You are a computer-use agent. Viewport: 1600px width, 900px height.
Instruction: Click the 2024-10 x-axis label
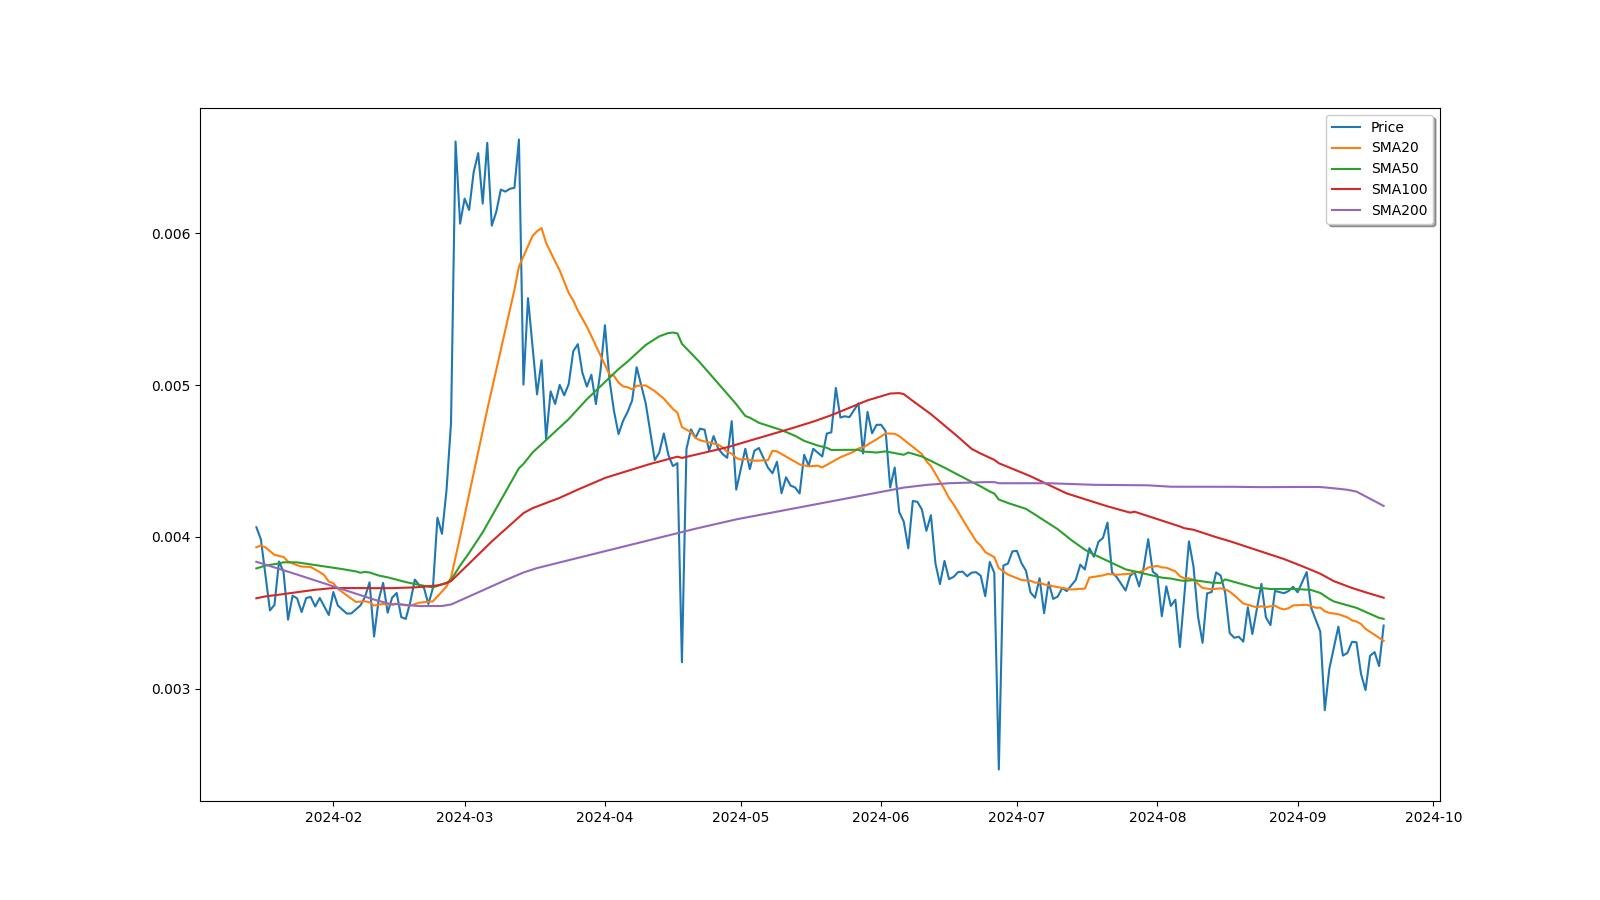point(1434,817)
